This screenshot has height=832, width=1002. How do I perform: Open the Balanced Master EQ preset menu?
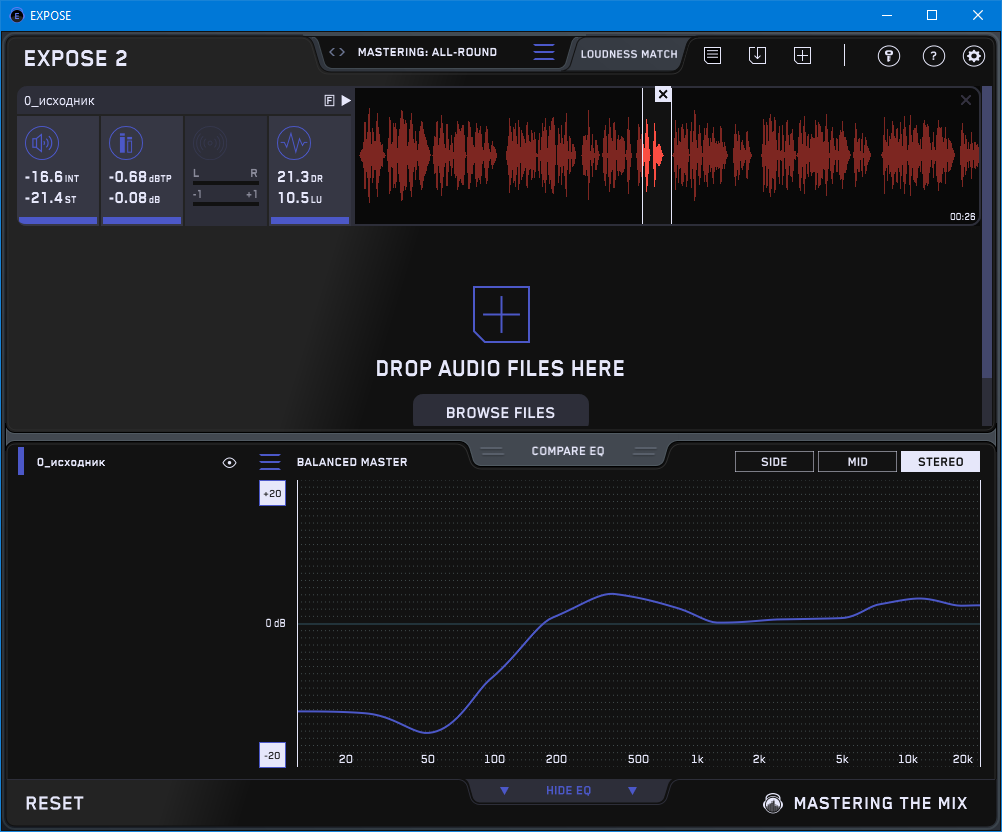(x=270, y=461)
